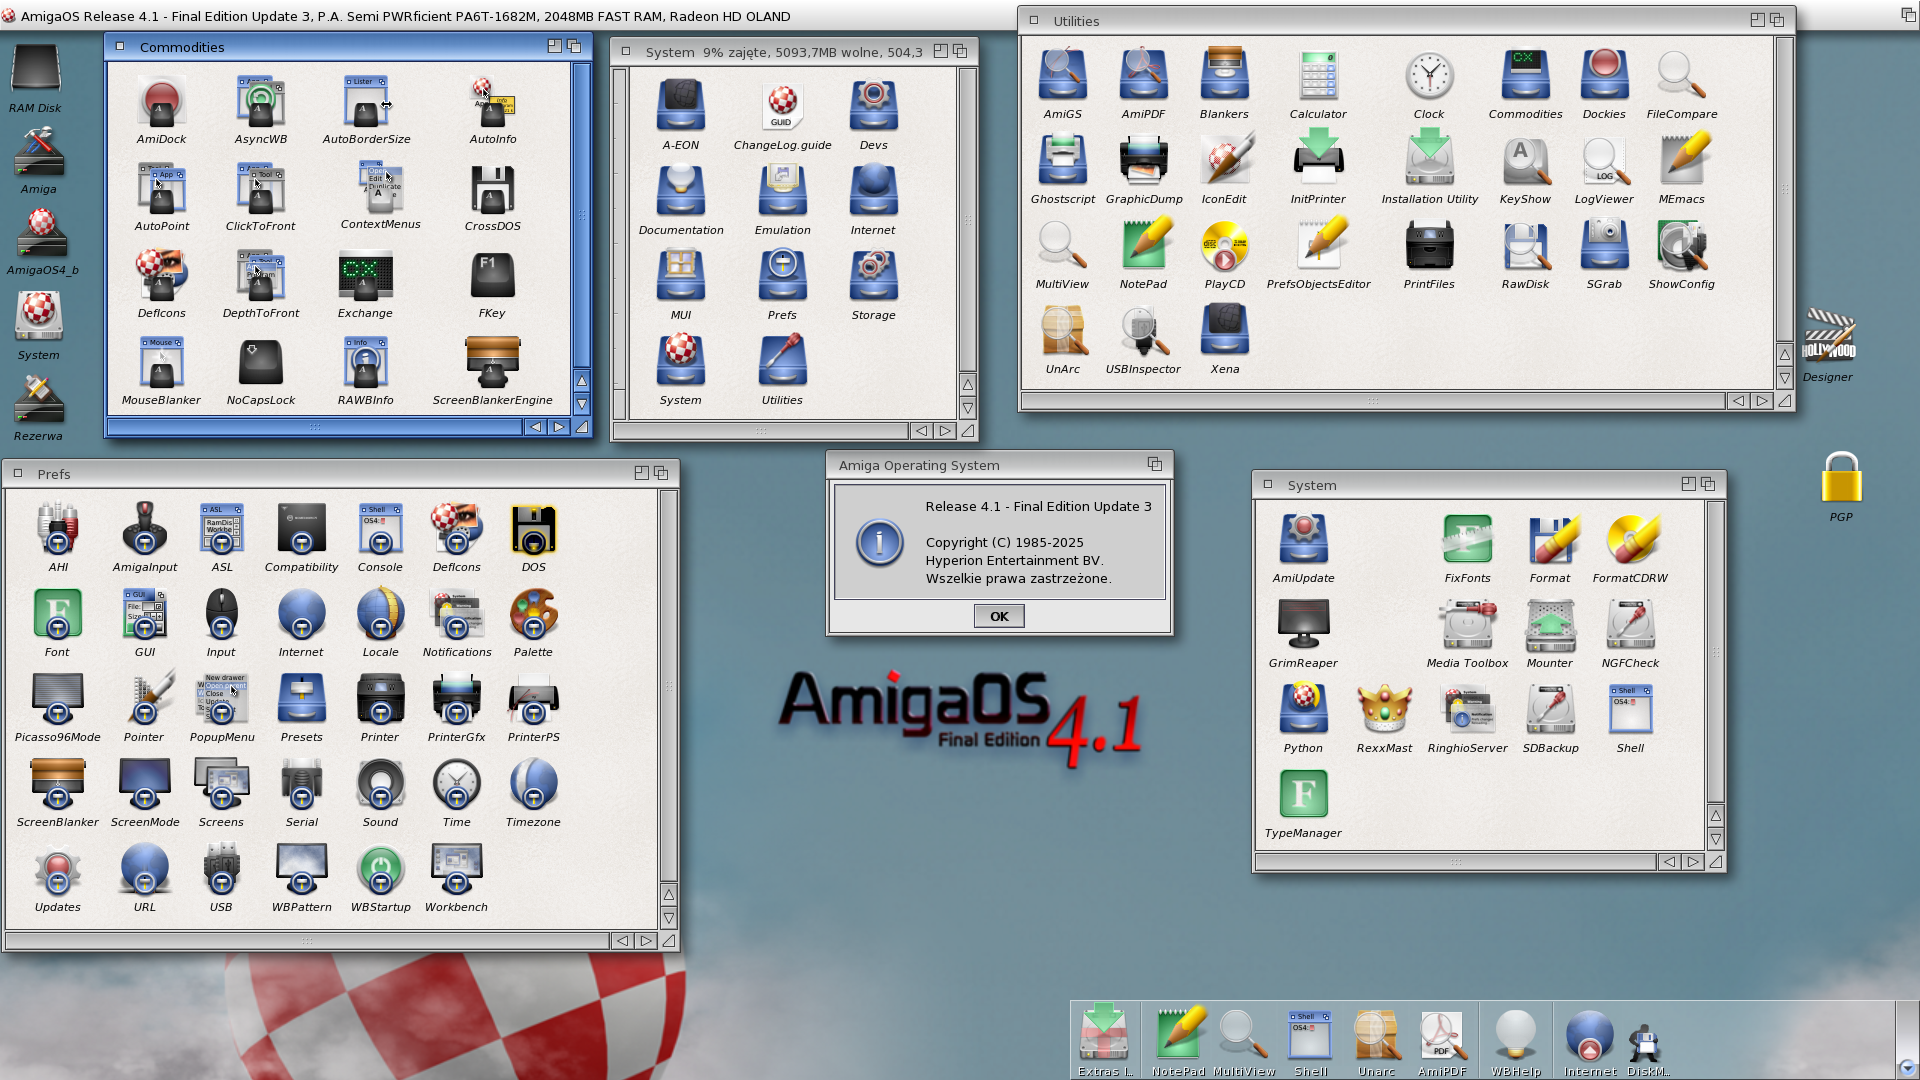Open the AmiDock commodity icon
Viewport: 1920px width, 1080px height.
coord(161,103)
